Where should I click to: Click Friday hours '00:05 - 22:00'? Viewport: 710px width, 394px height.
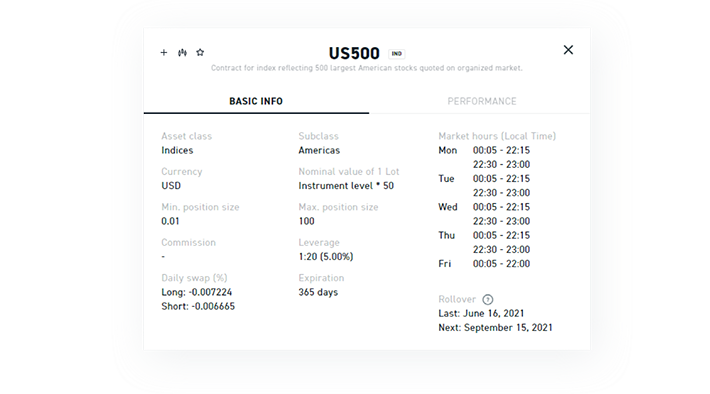pyautogui.click(x=501, y=264)
